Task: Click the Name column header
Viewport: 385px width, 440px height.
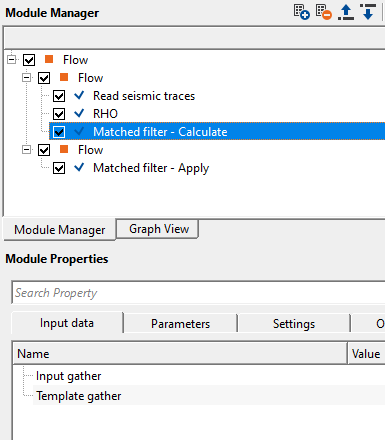Action: click(180, 354)
